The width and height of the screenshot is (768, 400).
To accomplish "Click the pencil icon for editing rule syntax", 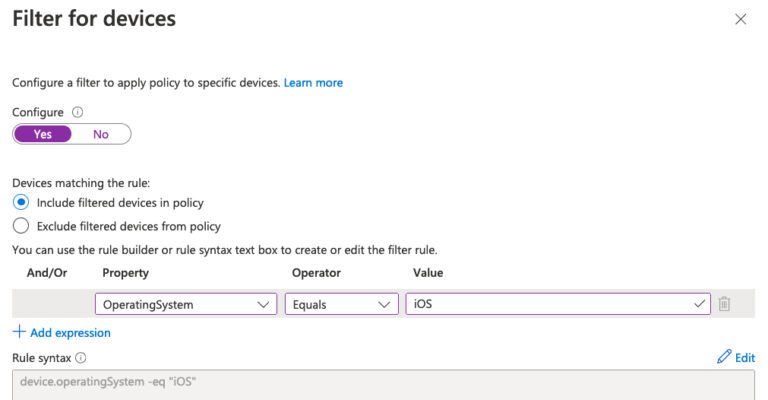I will pyautogui.click(x=724, y=357).
